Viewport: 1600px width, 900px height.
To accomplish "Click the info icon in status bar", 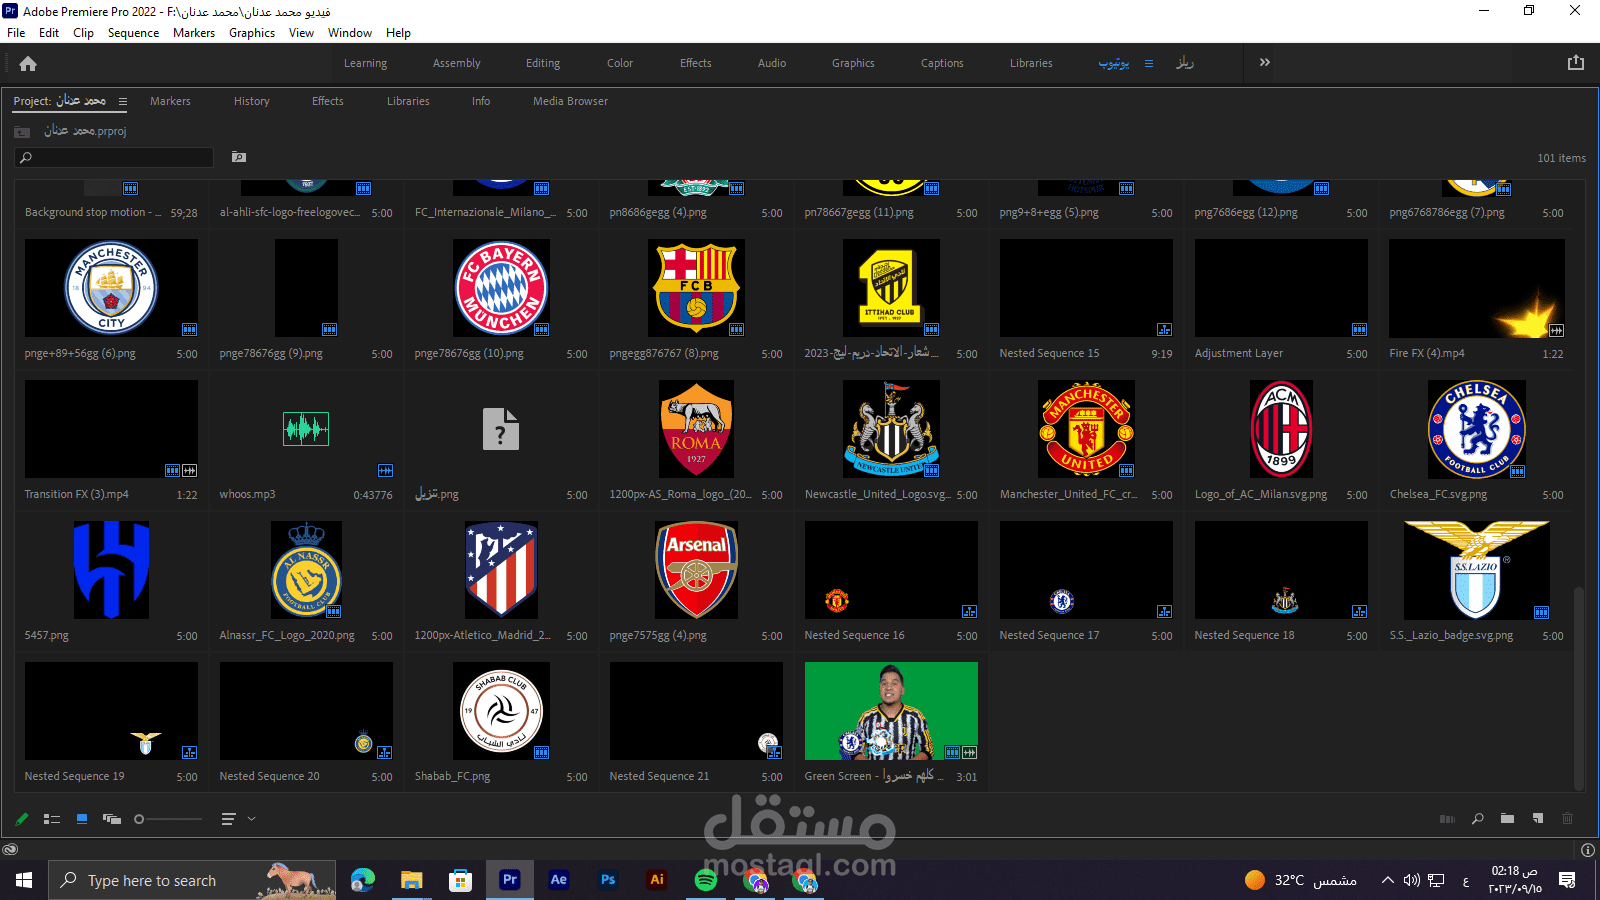I will pos(1588,850).
